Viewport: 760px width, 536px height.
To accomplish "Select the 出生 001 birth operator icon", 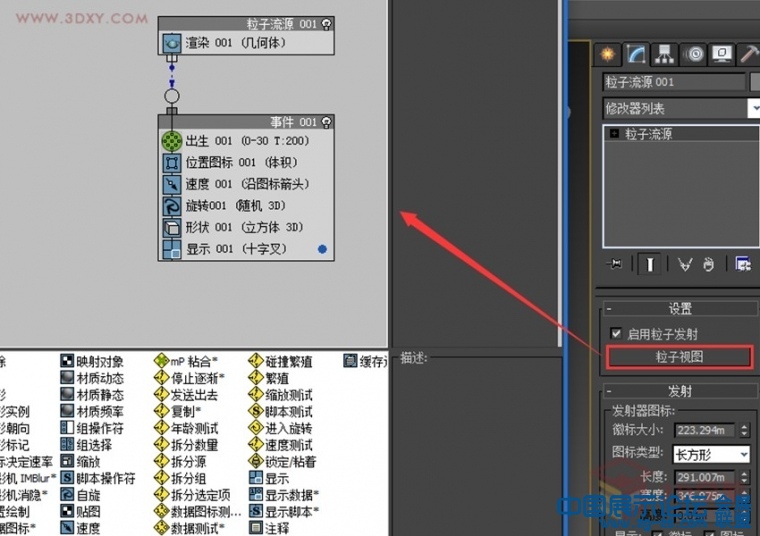I will point(171,141).
